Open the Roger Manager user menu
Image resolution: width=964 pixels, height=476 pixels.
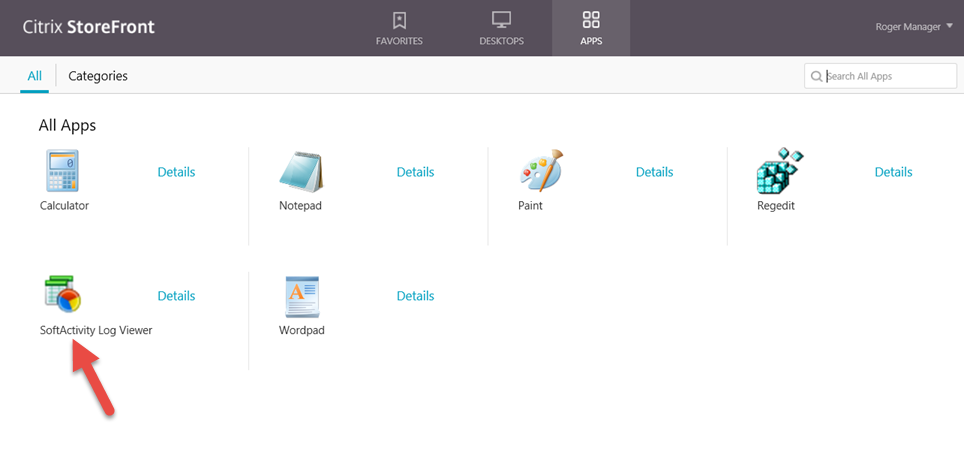[914, 26]
